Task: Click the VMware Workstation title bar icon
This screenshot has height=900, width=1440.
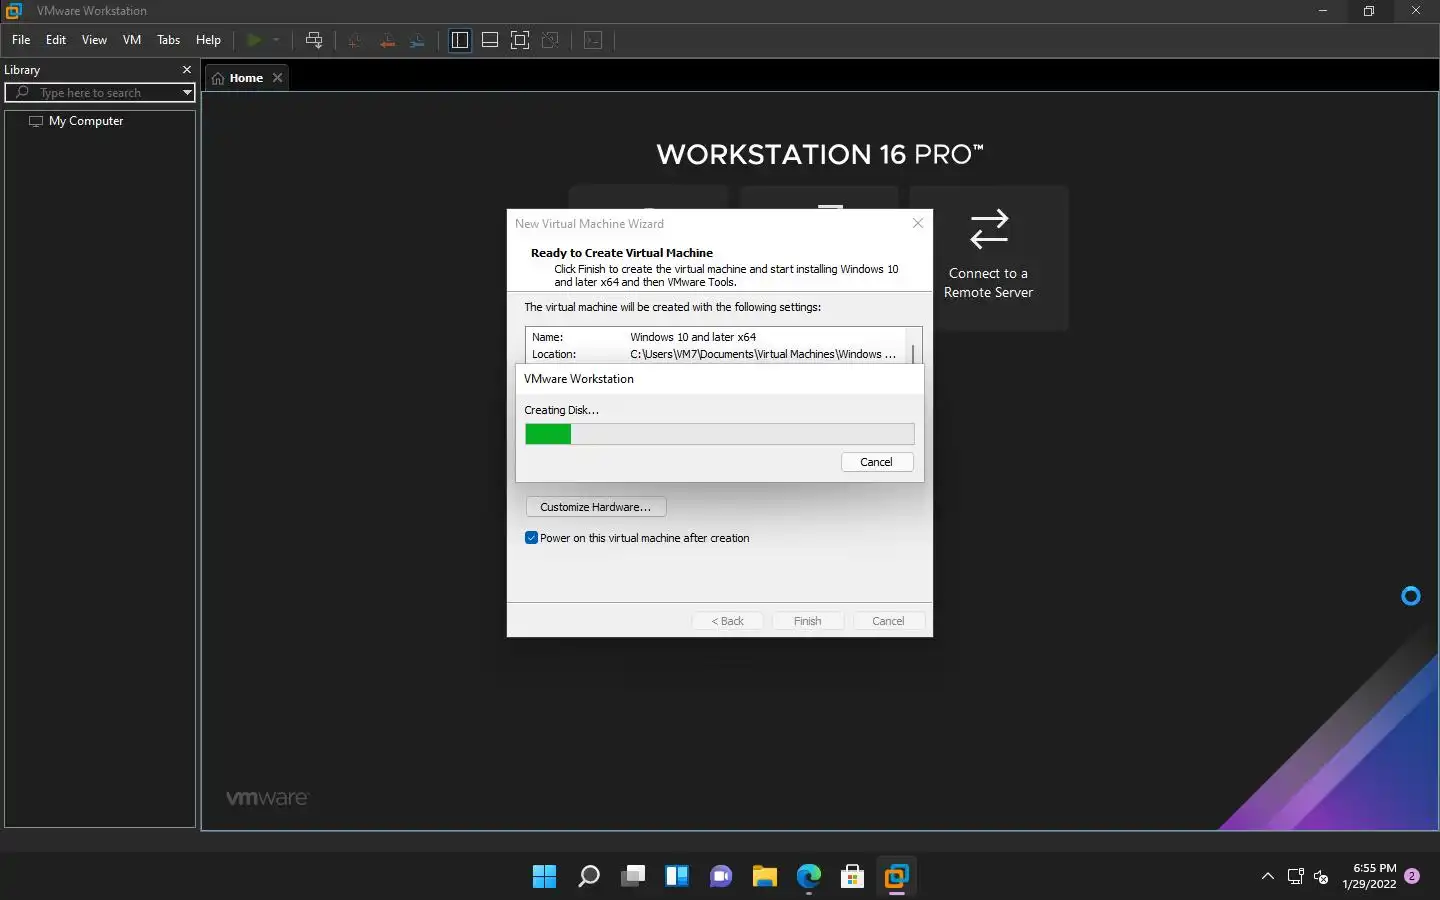Action: (x=14, y=11)
